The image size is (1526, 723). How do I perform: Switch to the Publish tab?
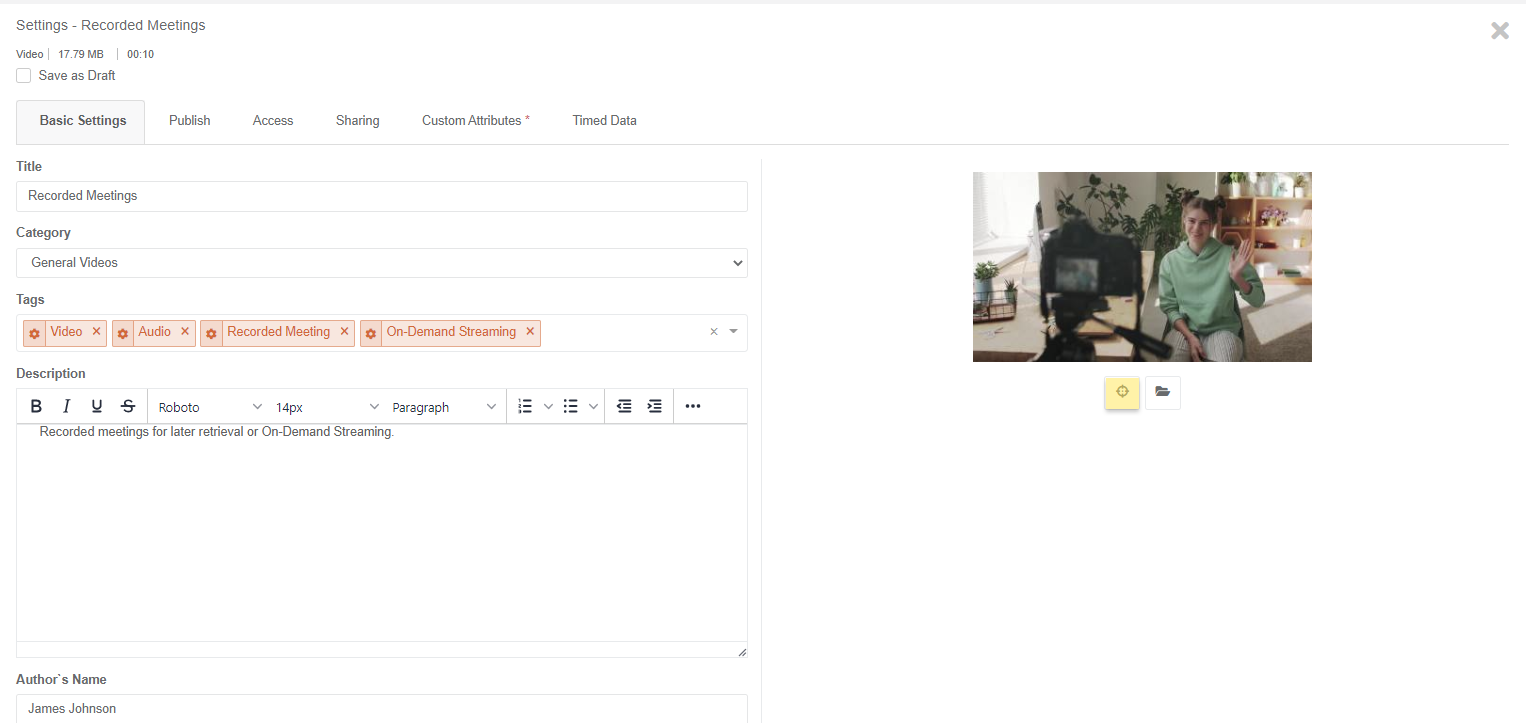coord(189,121)
